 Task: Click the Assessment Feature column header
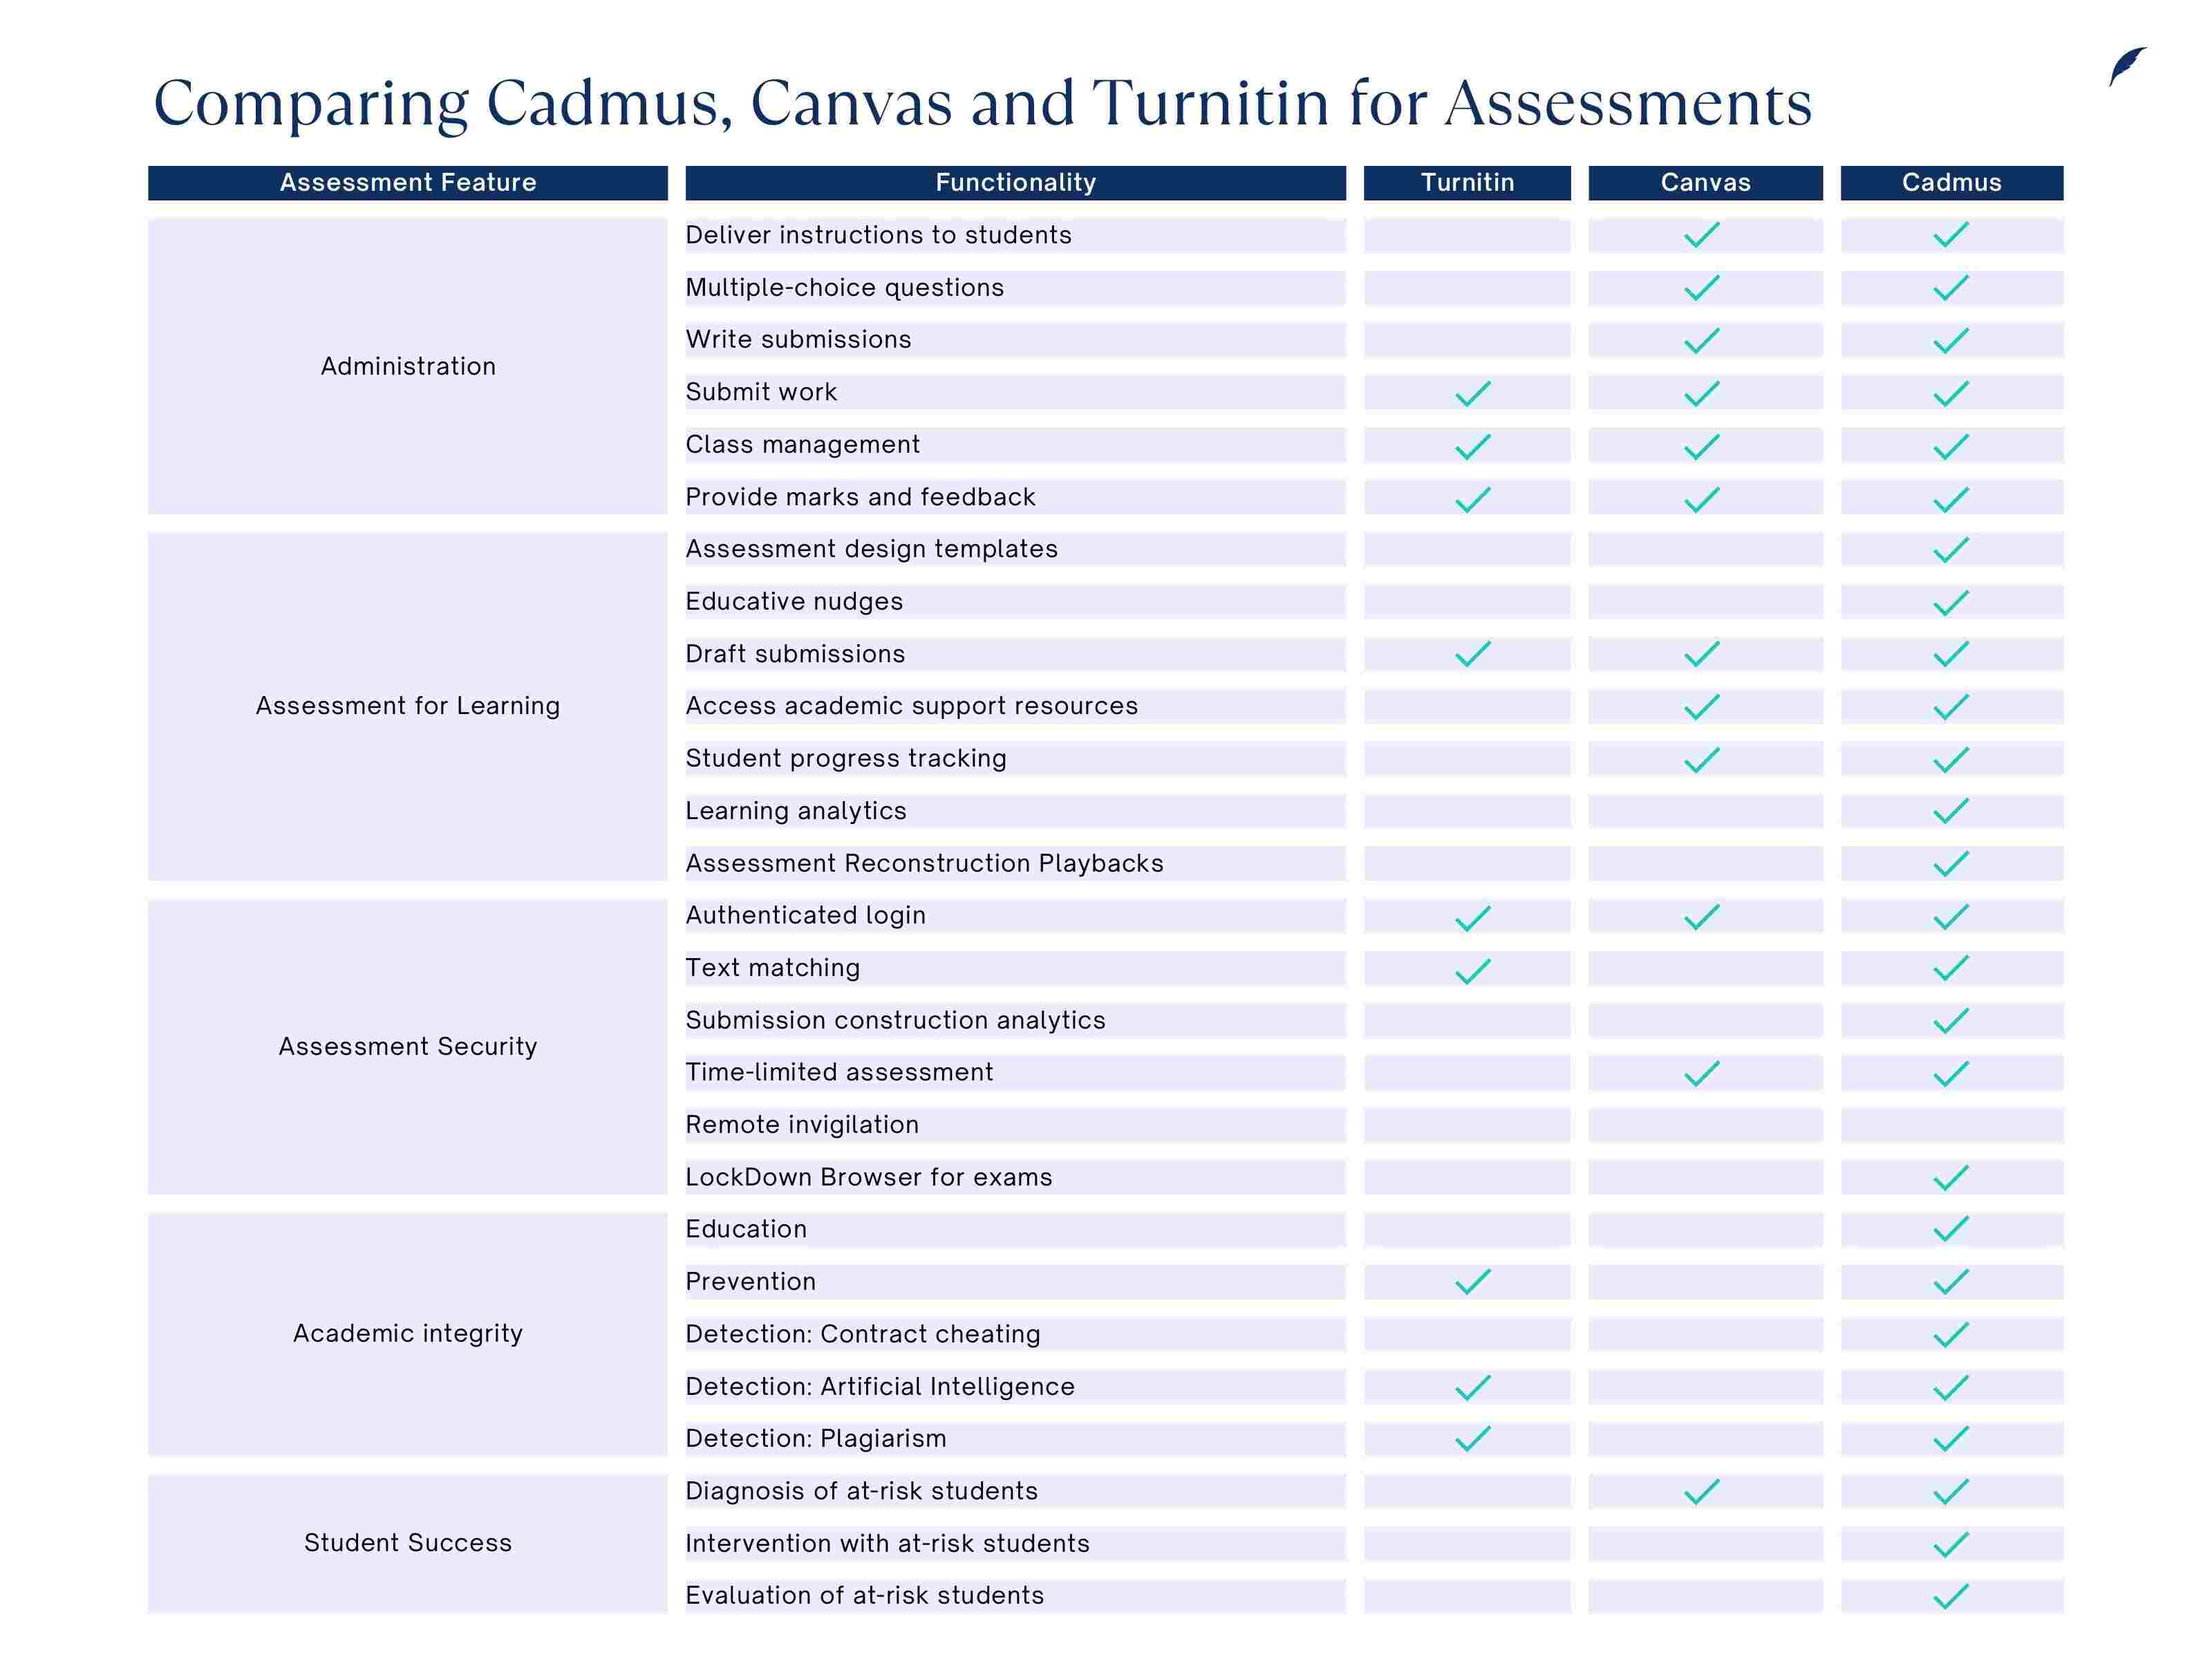click(x=408, y=183)
